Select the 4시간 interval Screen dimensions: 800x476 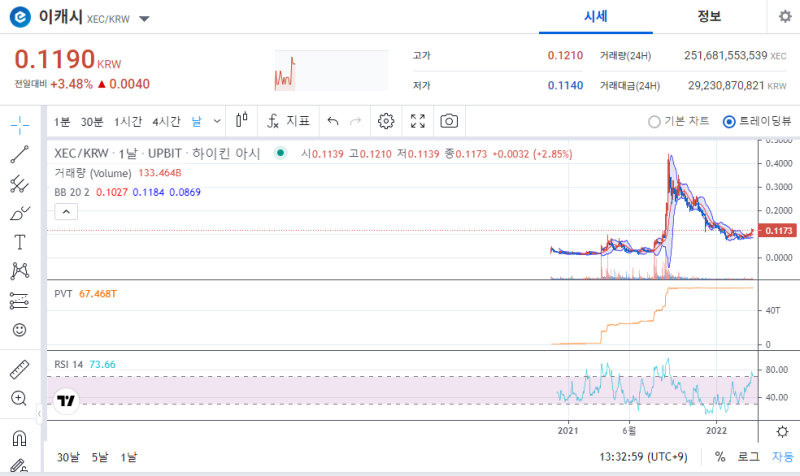click(166, 121)
